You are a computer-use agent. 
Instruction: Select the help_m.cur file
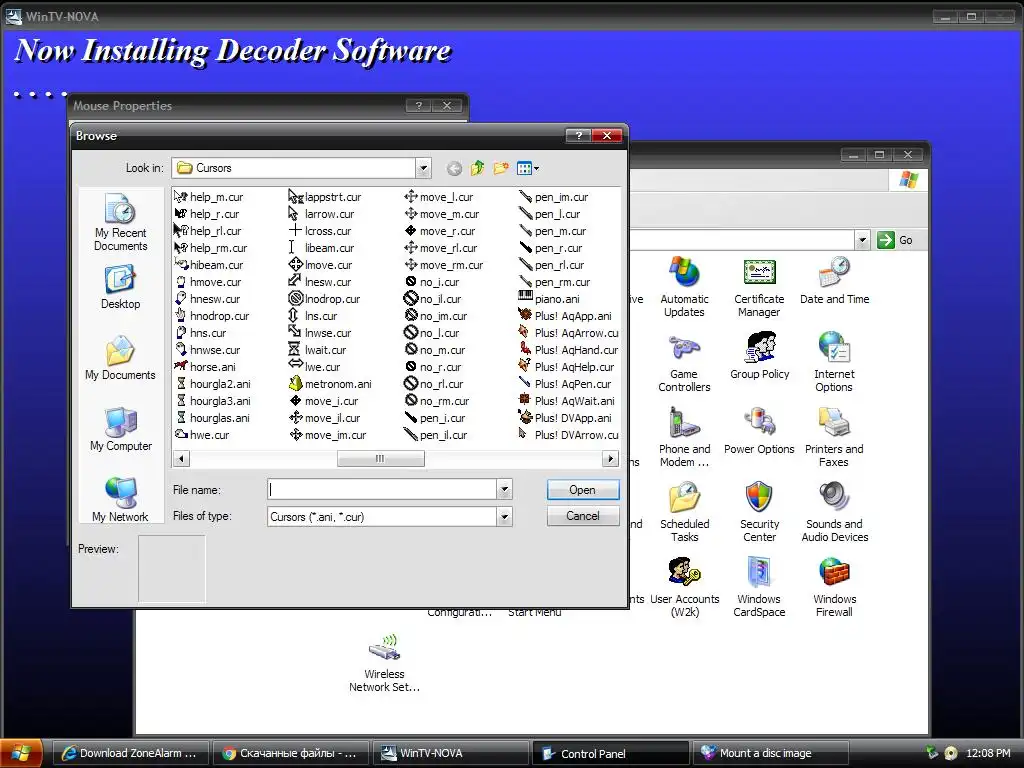click(x=209, y=197)
